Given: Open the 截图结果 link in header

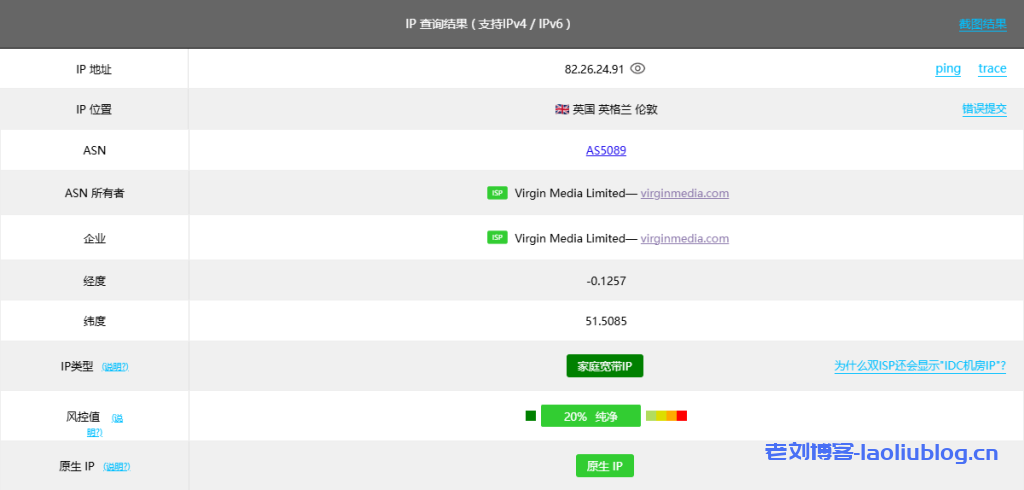Looking at the screenshot, I should pyautogui.click(x=982, y=24).
